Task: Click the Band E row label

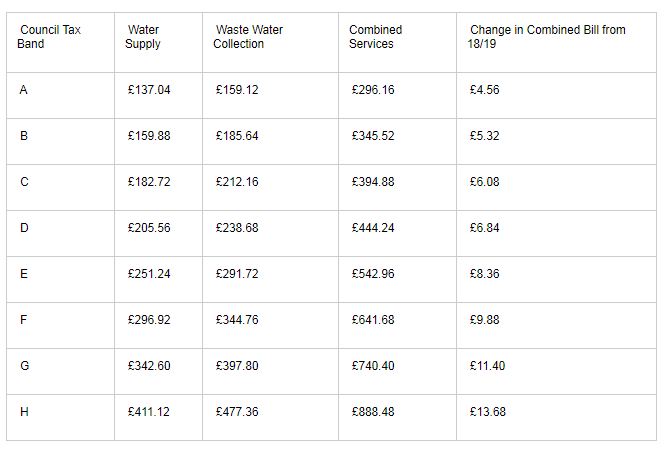Action: (24, 274)
